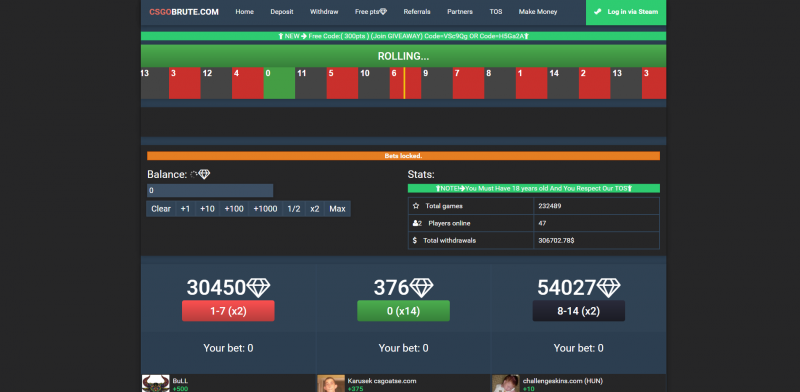Click the orange Bets locked bar
800x392 pixels.
pos(403,156)
